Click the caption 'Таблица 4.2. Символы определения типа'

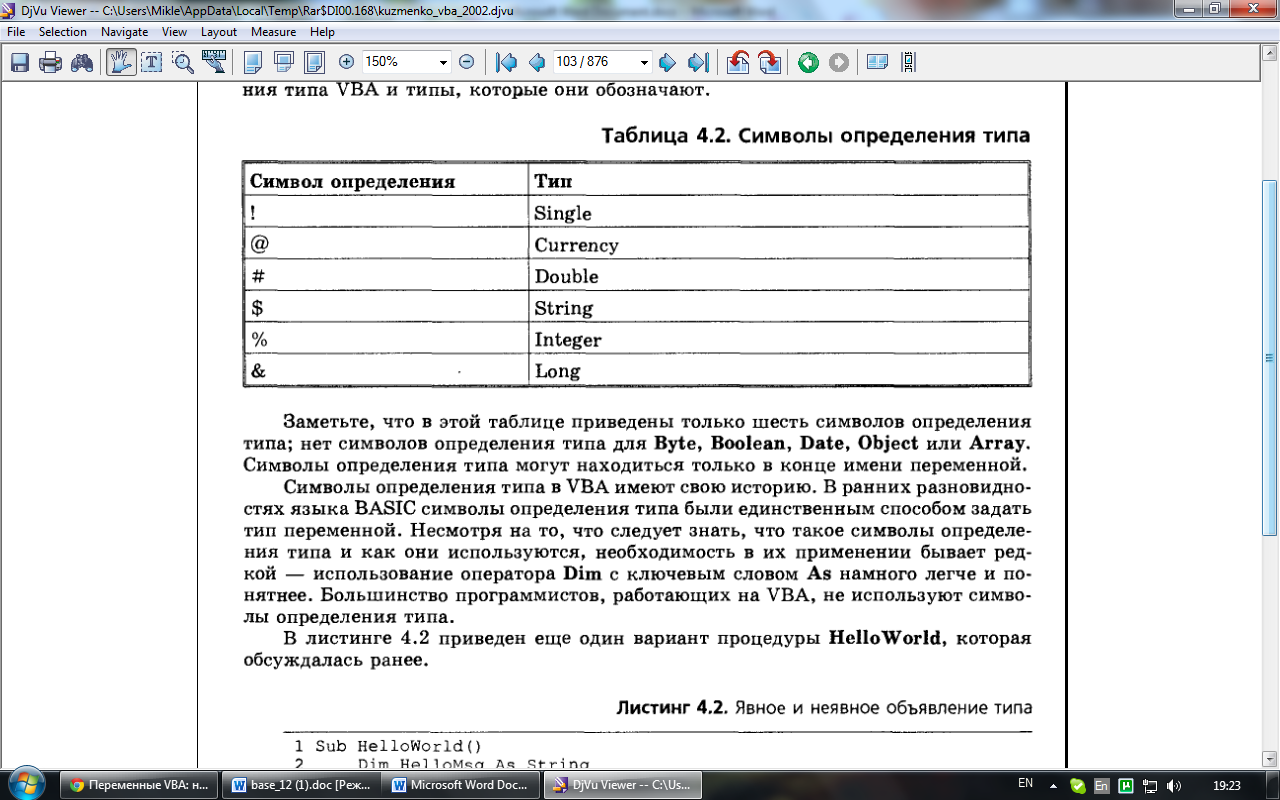pyautogui.click(x=815, y=136)
